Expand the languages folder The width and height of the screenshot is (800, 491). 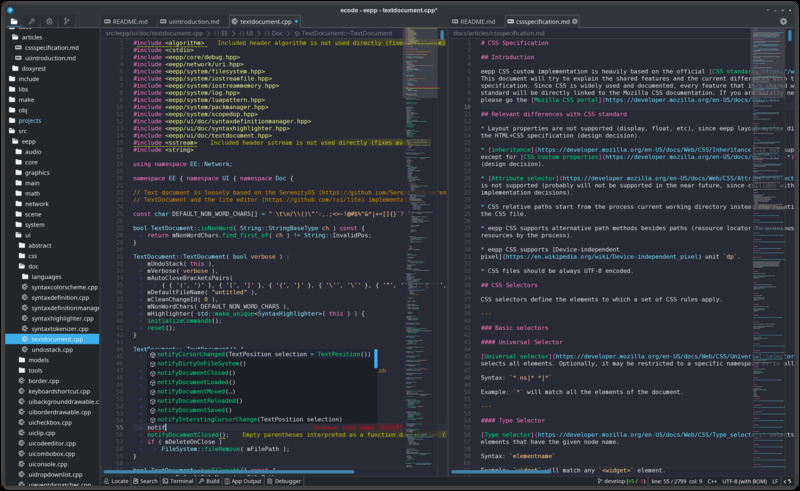point(46,276)
